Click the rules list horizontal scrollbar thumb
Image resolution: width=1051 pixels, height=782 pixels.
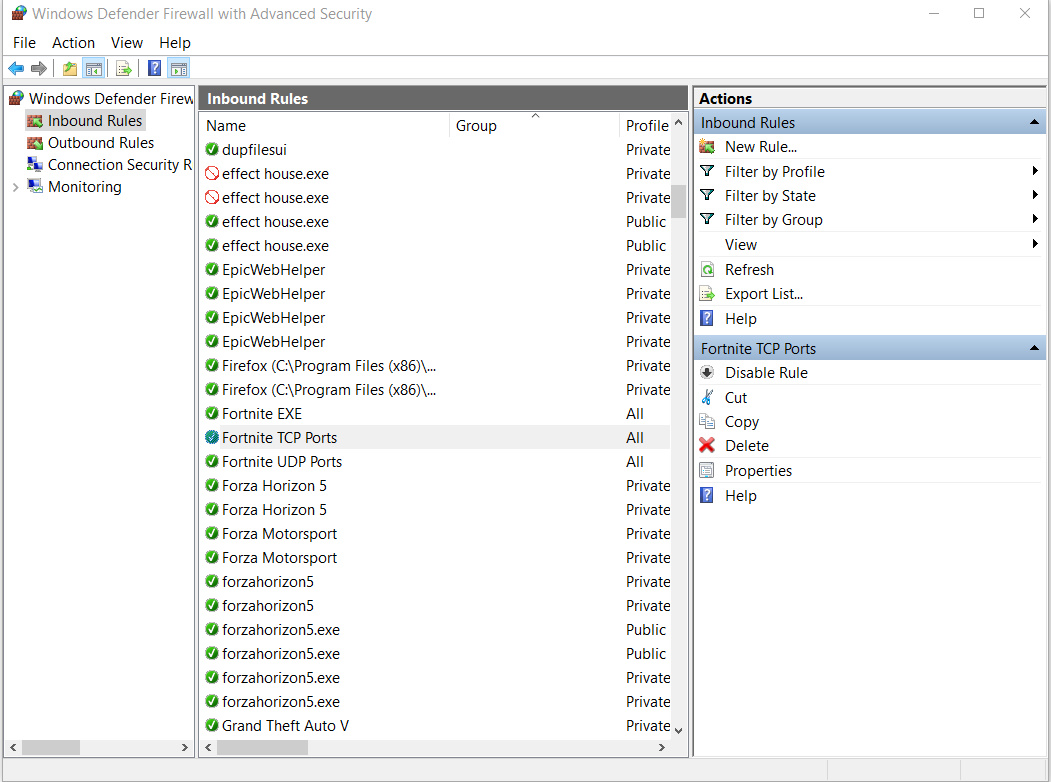[x=262, y=747]
